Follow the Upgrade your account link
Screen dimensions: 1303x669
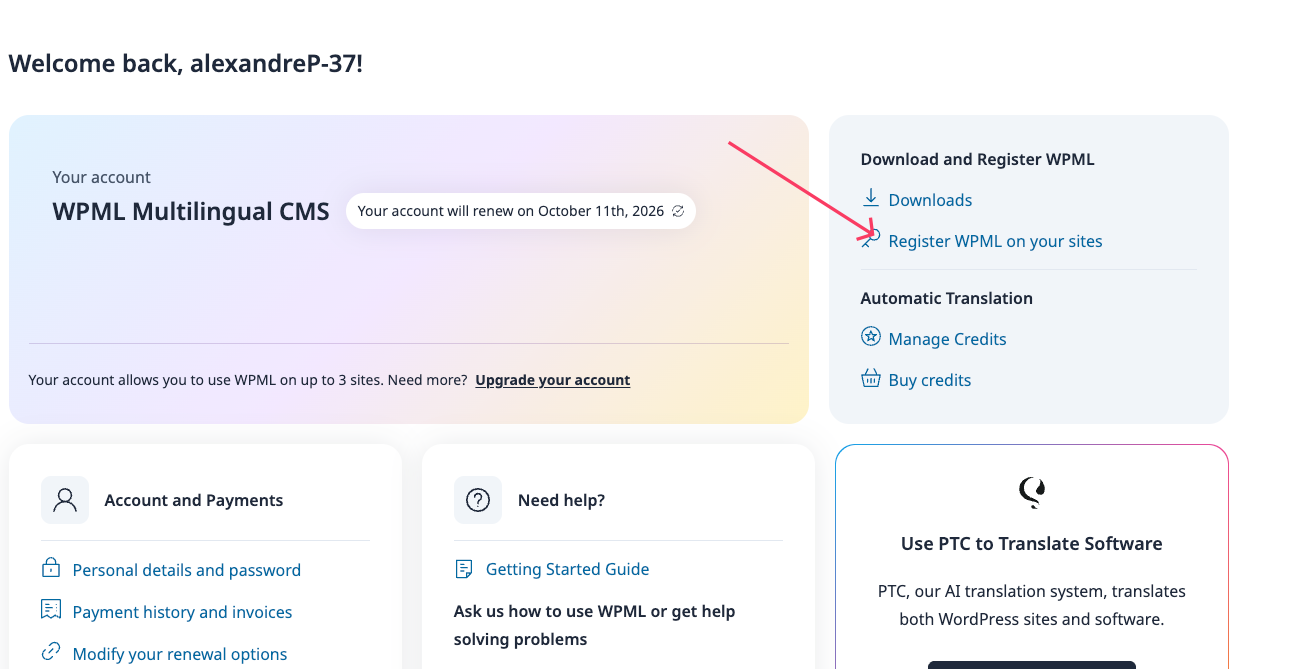point(552,380)
